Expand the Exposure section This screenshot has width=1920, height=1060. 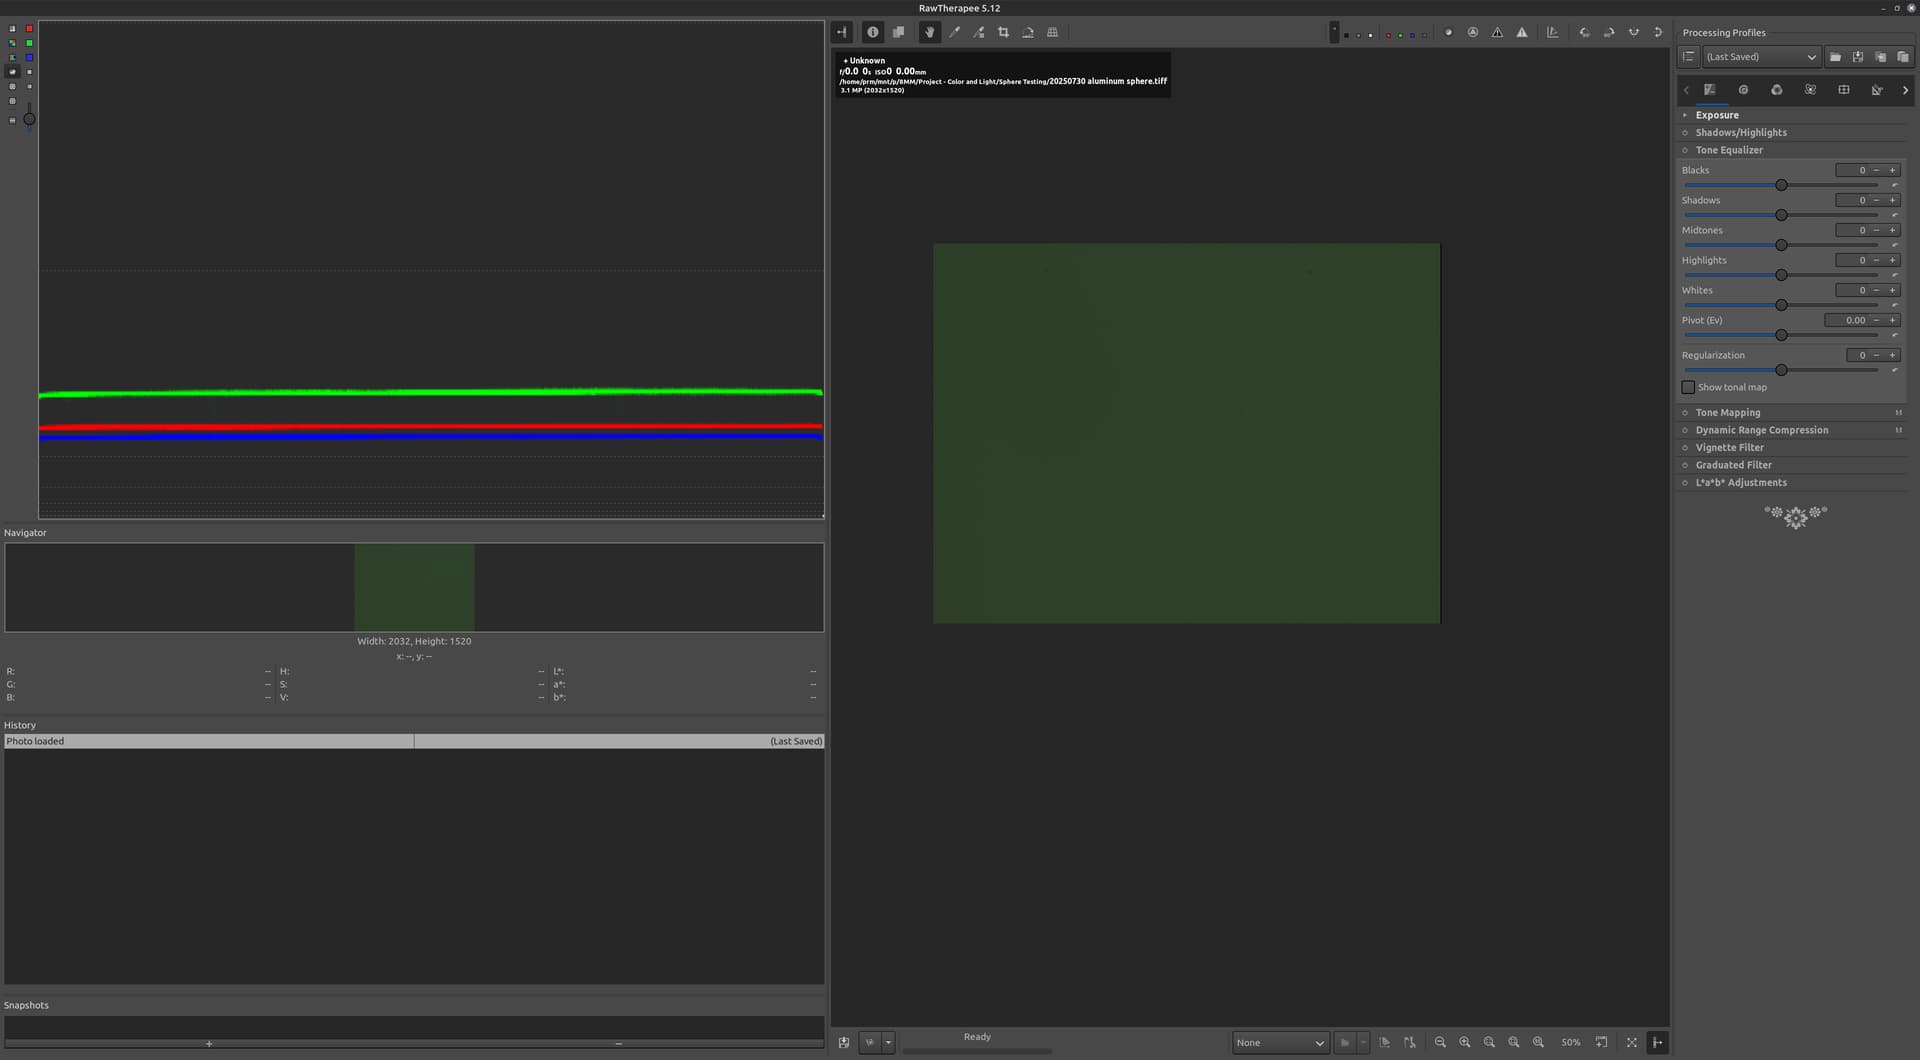(x=1717, y=115)
